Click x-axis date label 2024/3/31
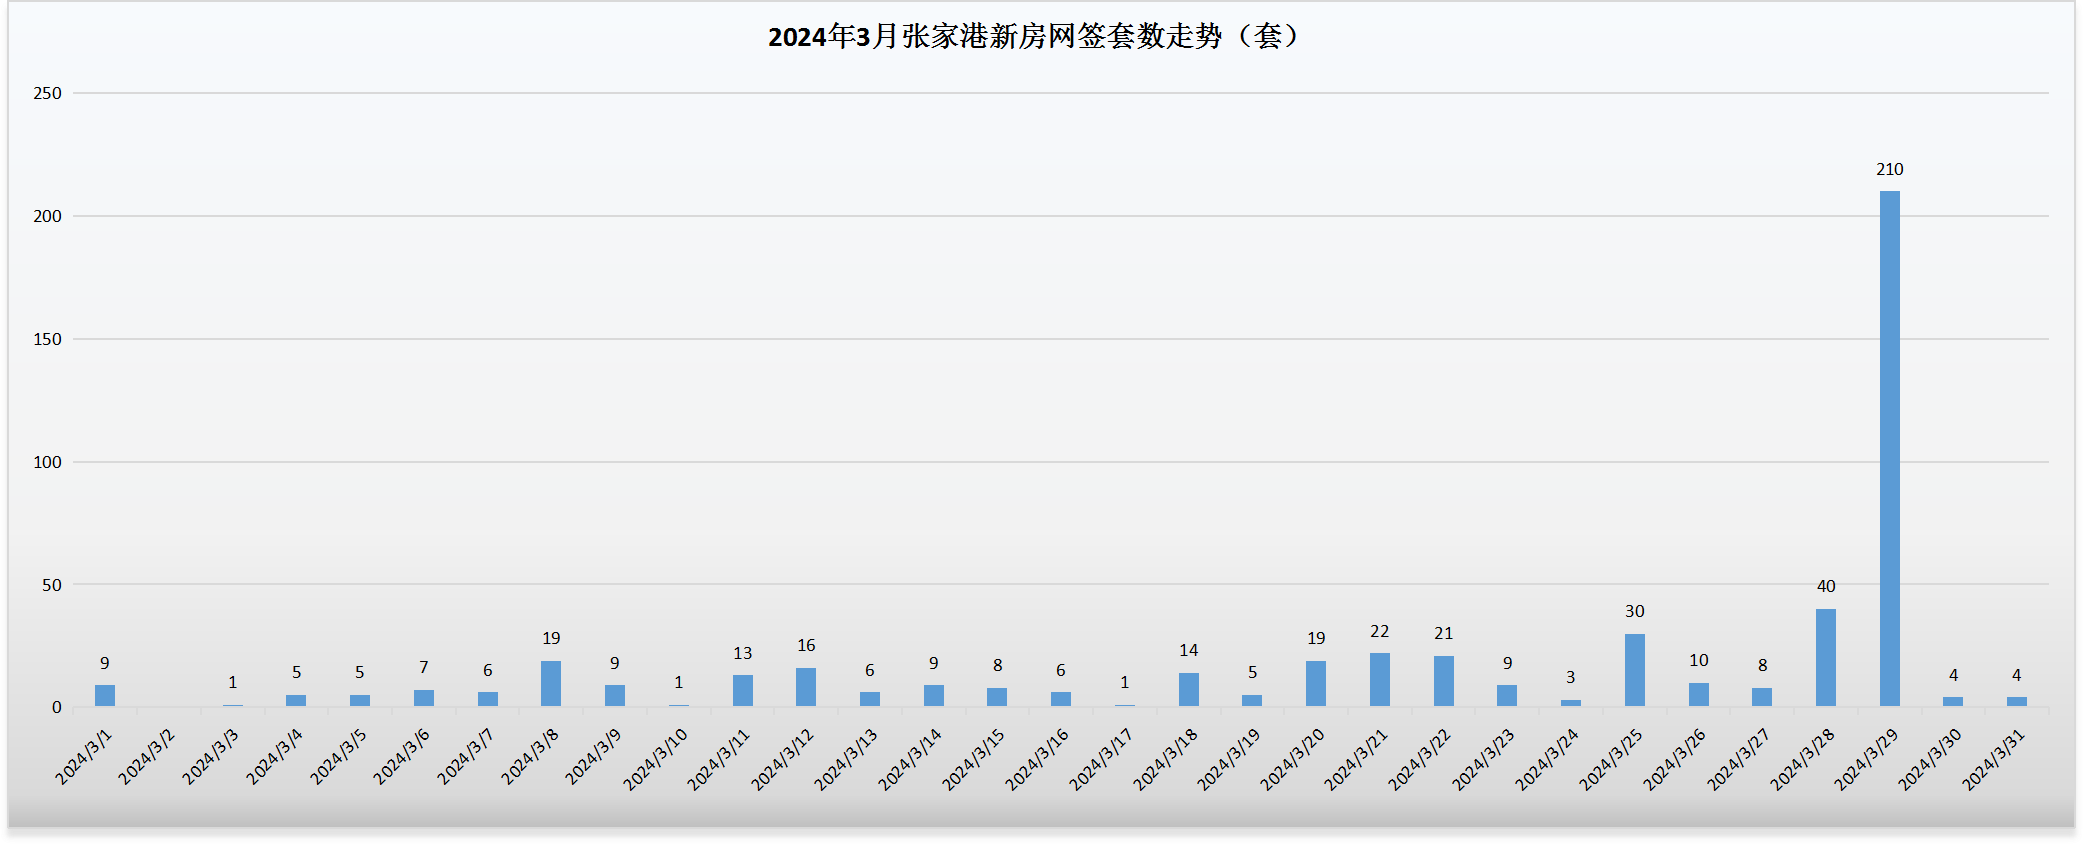The width and height of the screenshot is (2083, 844). point(1994,759)
